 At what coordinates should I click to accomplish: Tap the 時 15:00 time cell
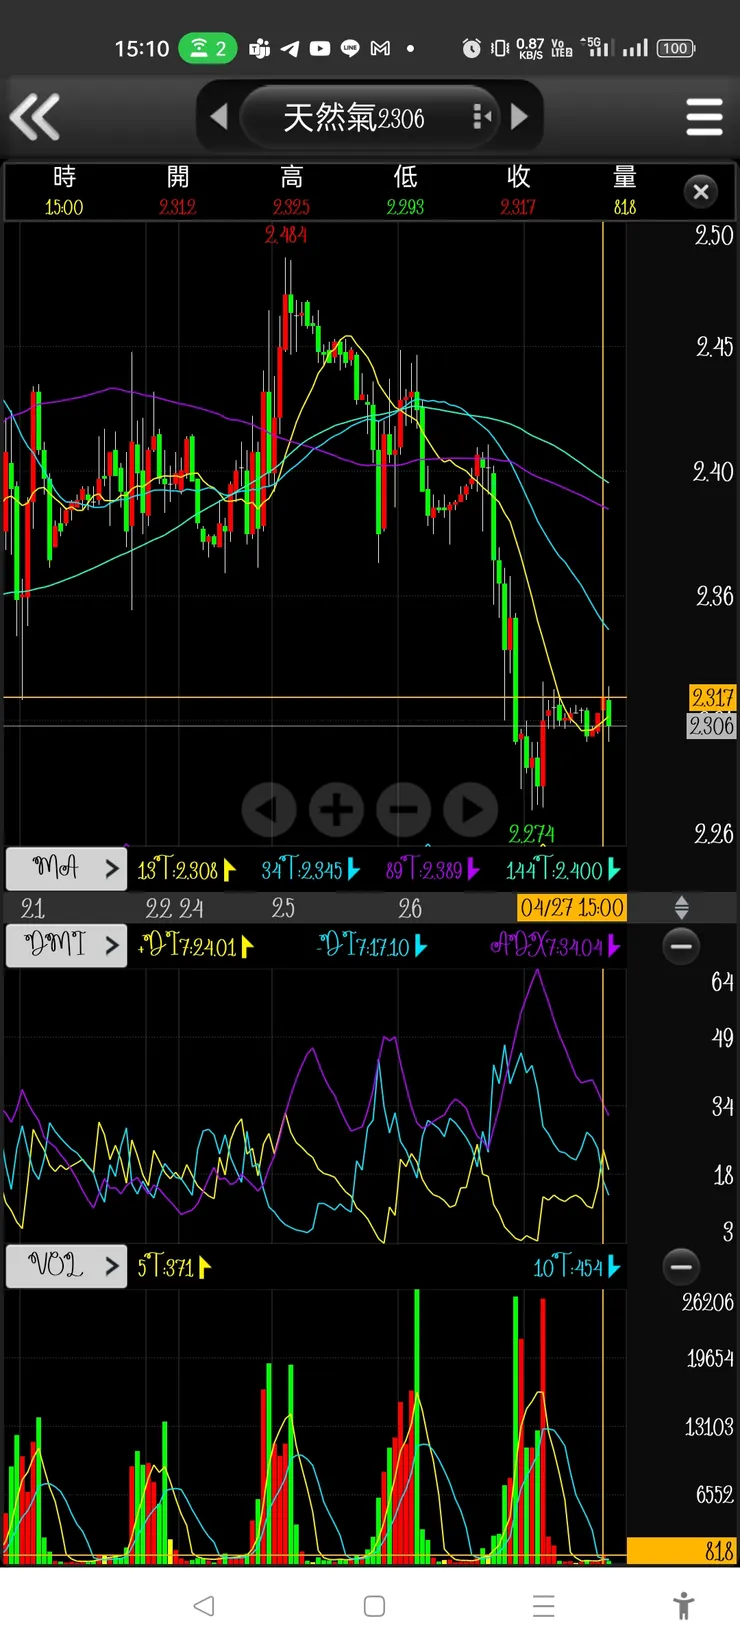(x=64, y=191)
